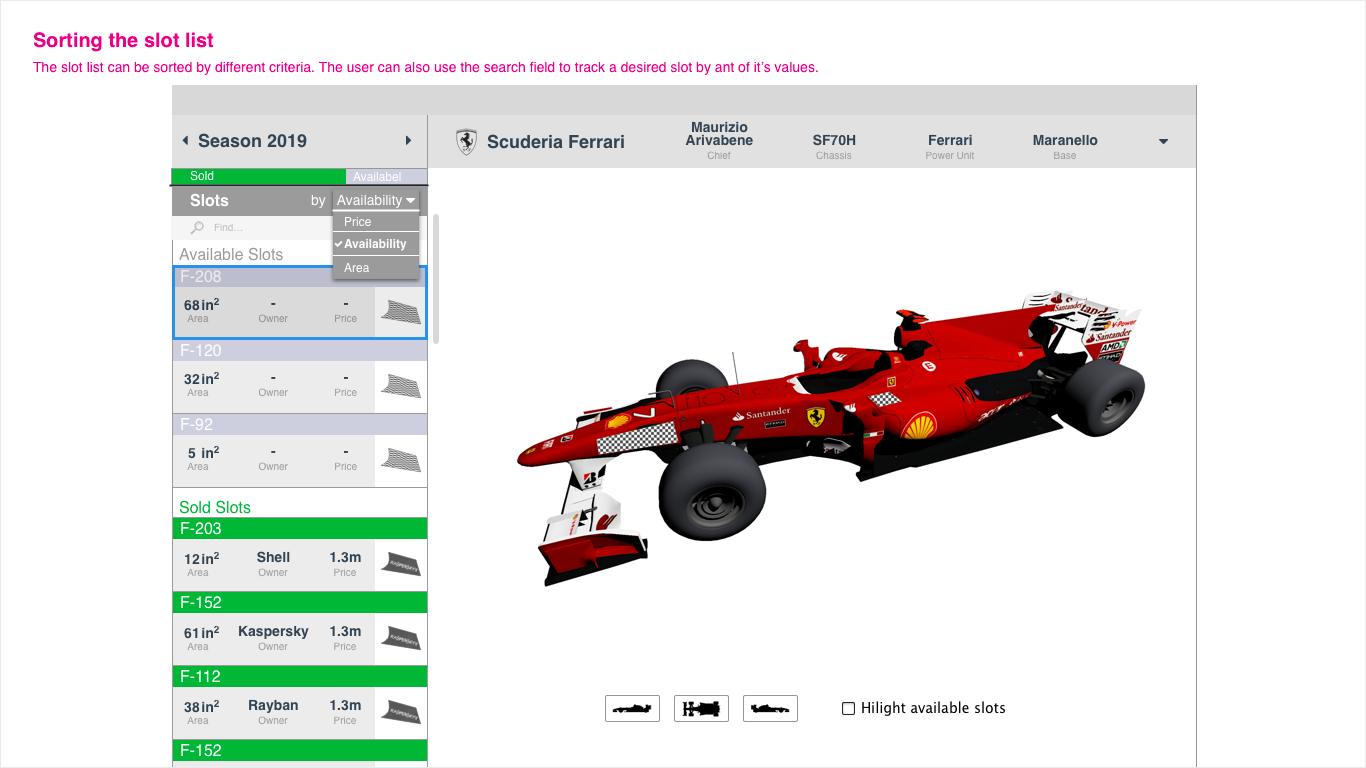Click Ferrari power unit label

coord(950,141)
